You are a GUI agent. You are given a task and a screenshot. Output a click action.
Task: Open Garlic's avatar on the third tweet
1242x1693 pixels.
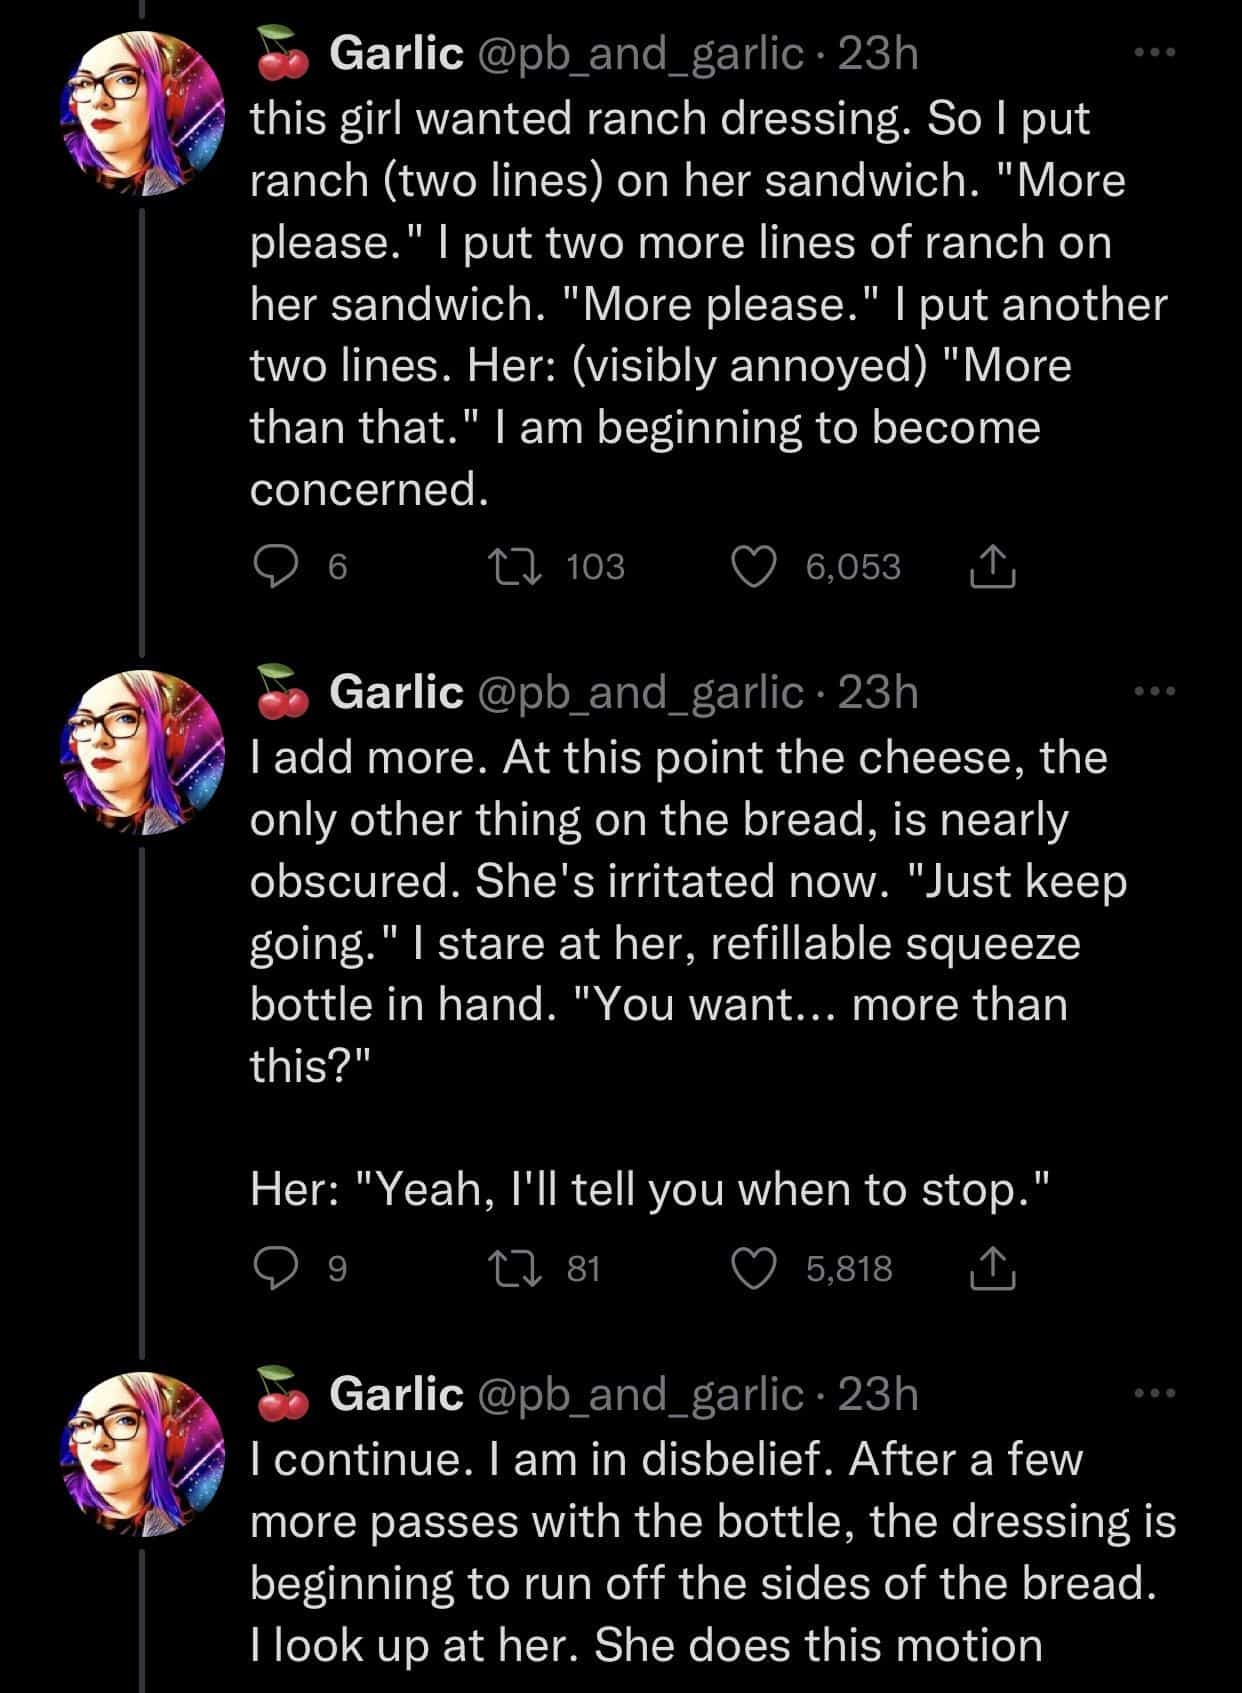[143, 1454]
